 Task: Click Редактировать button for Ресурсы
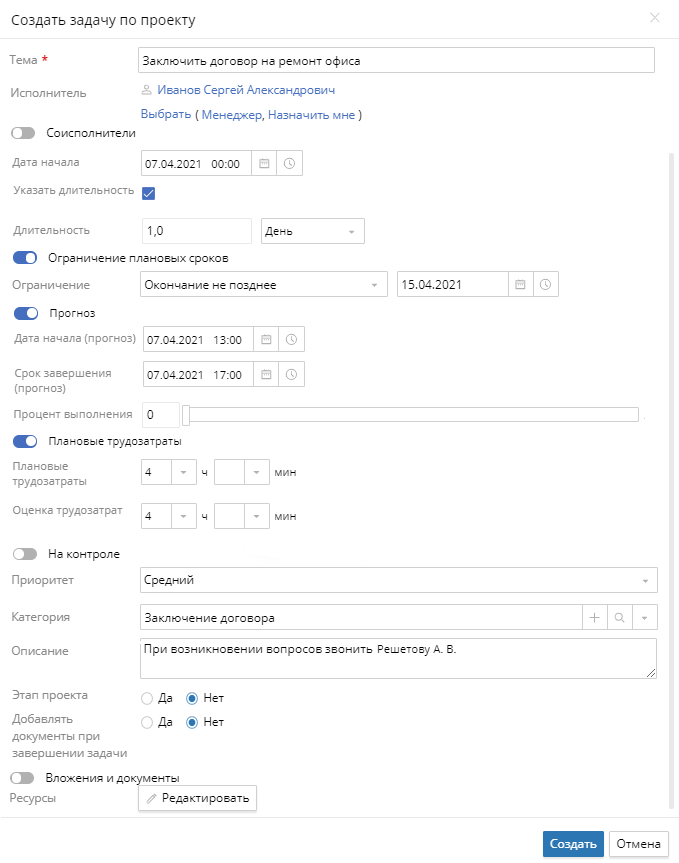[197, 798]
